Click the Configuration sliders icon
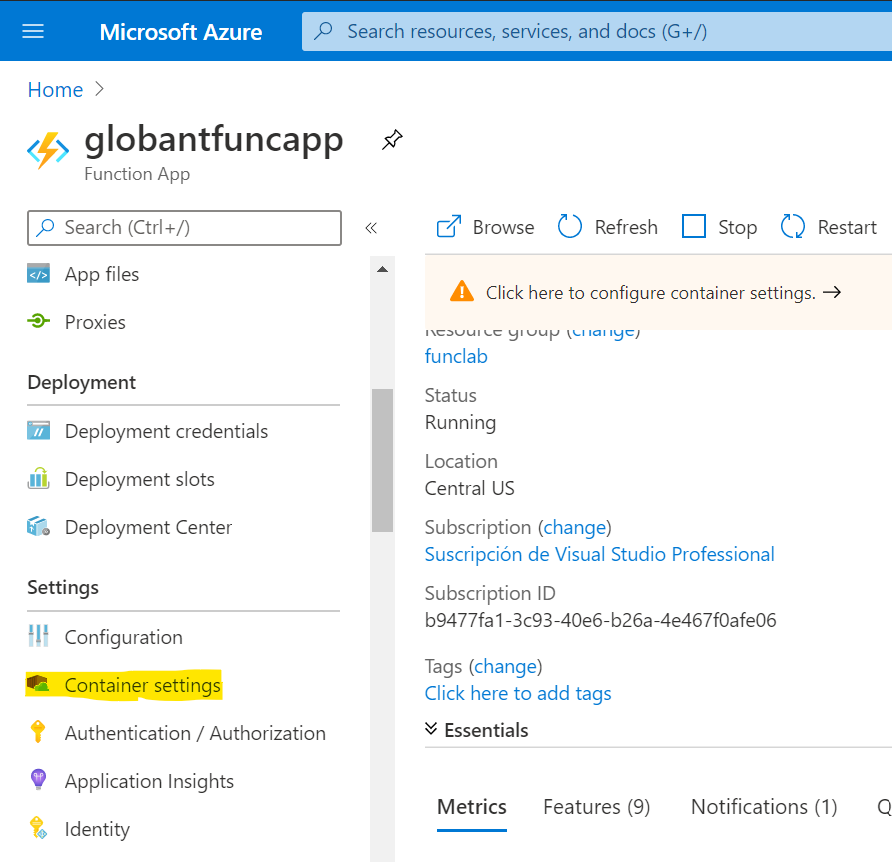 point(38,636)
